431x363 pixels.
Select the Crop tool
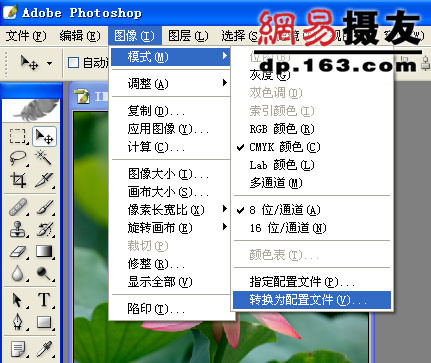[x=17, y=180]
